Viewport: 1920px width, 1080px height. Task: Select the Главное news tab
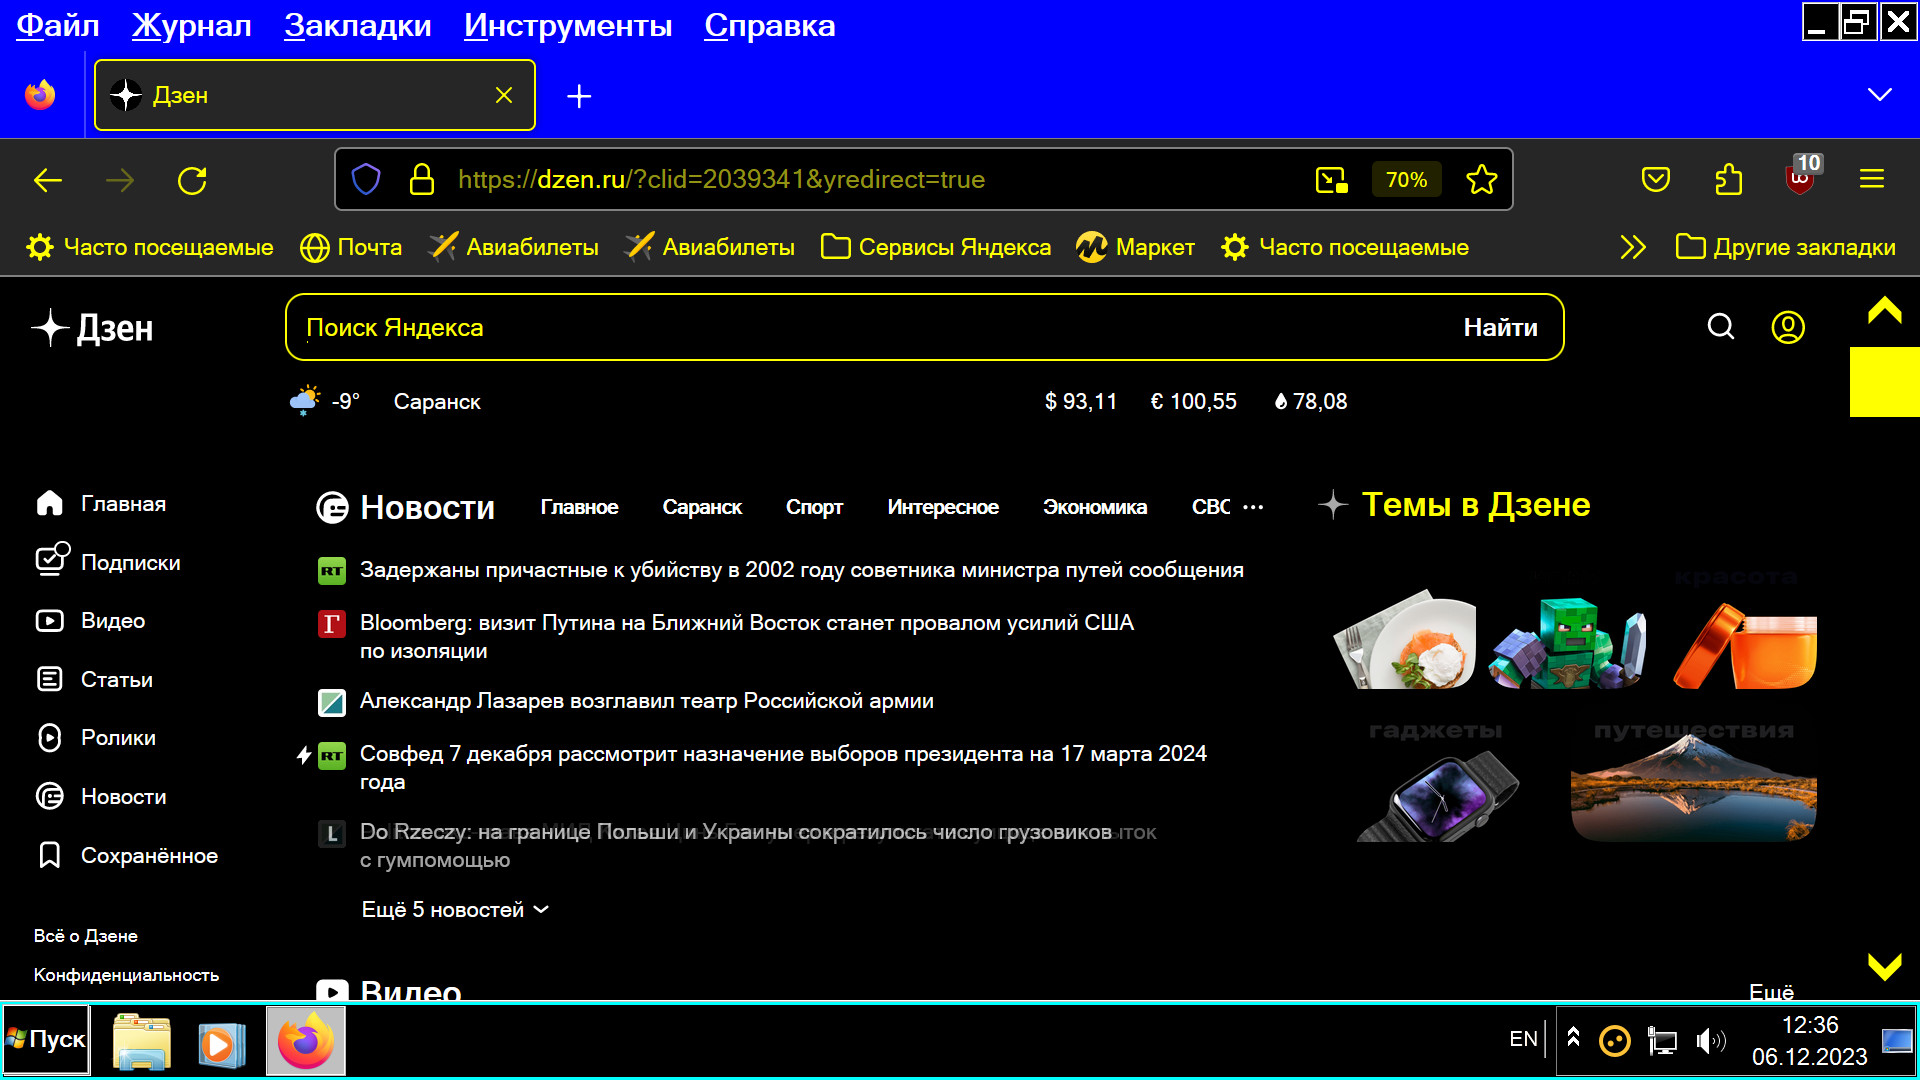coord(579,507)
